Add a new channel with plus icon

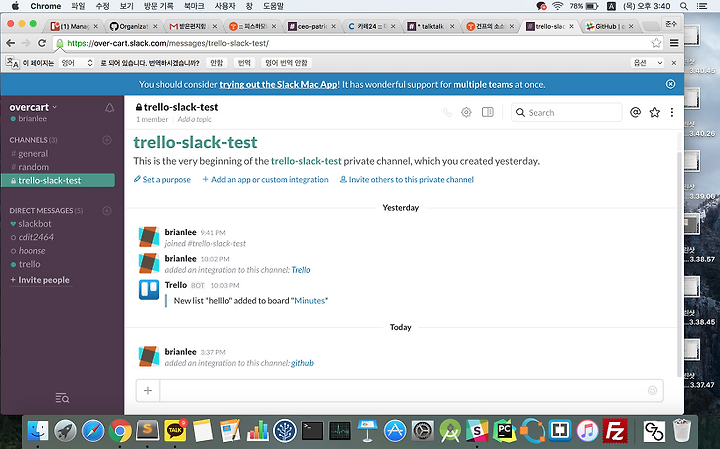coord(107,140)
